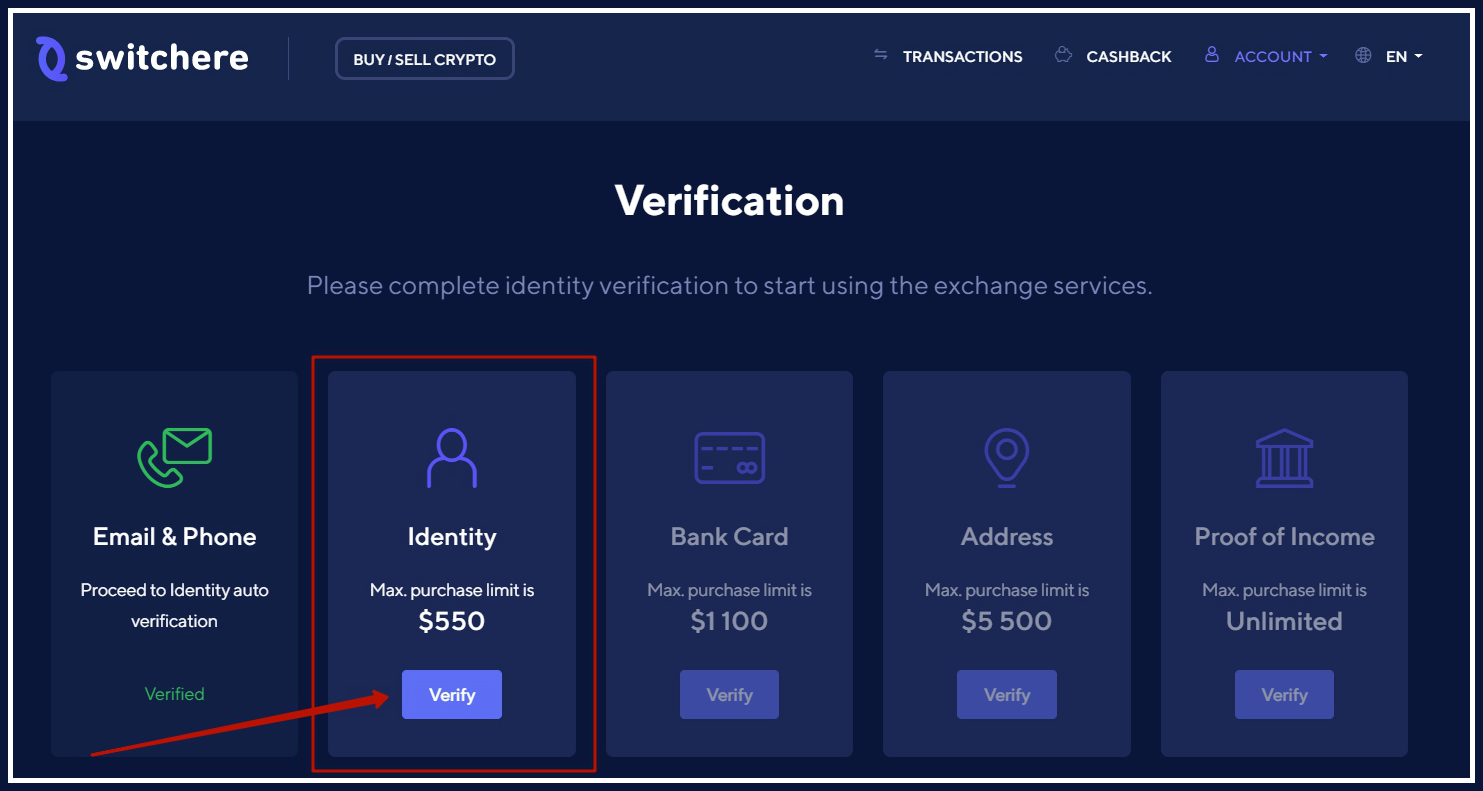Click Verify under Proof of Income

pyautogui.click(x=1284, y=695)
